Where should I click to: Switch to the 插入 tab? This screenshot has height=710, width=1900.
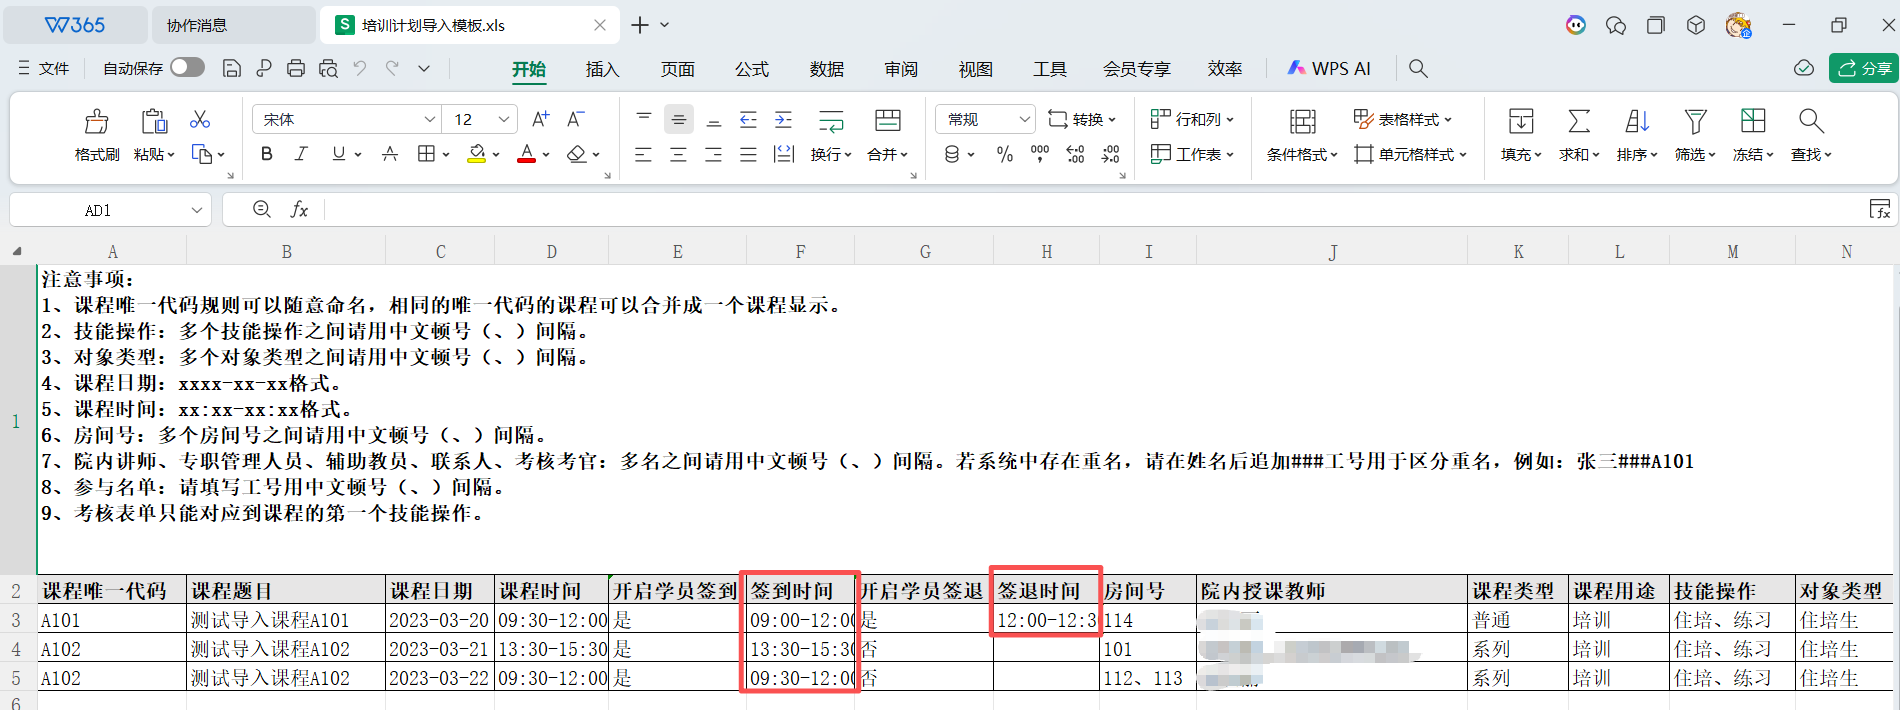click(x=602, y=69)
